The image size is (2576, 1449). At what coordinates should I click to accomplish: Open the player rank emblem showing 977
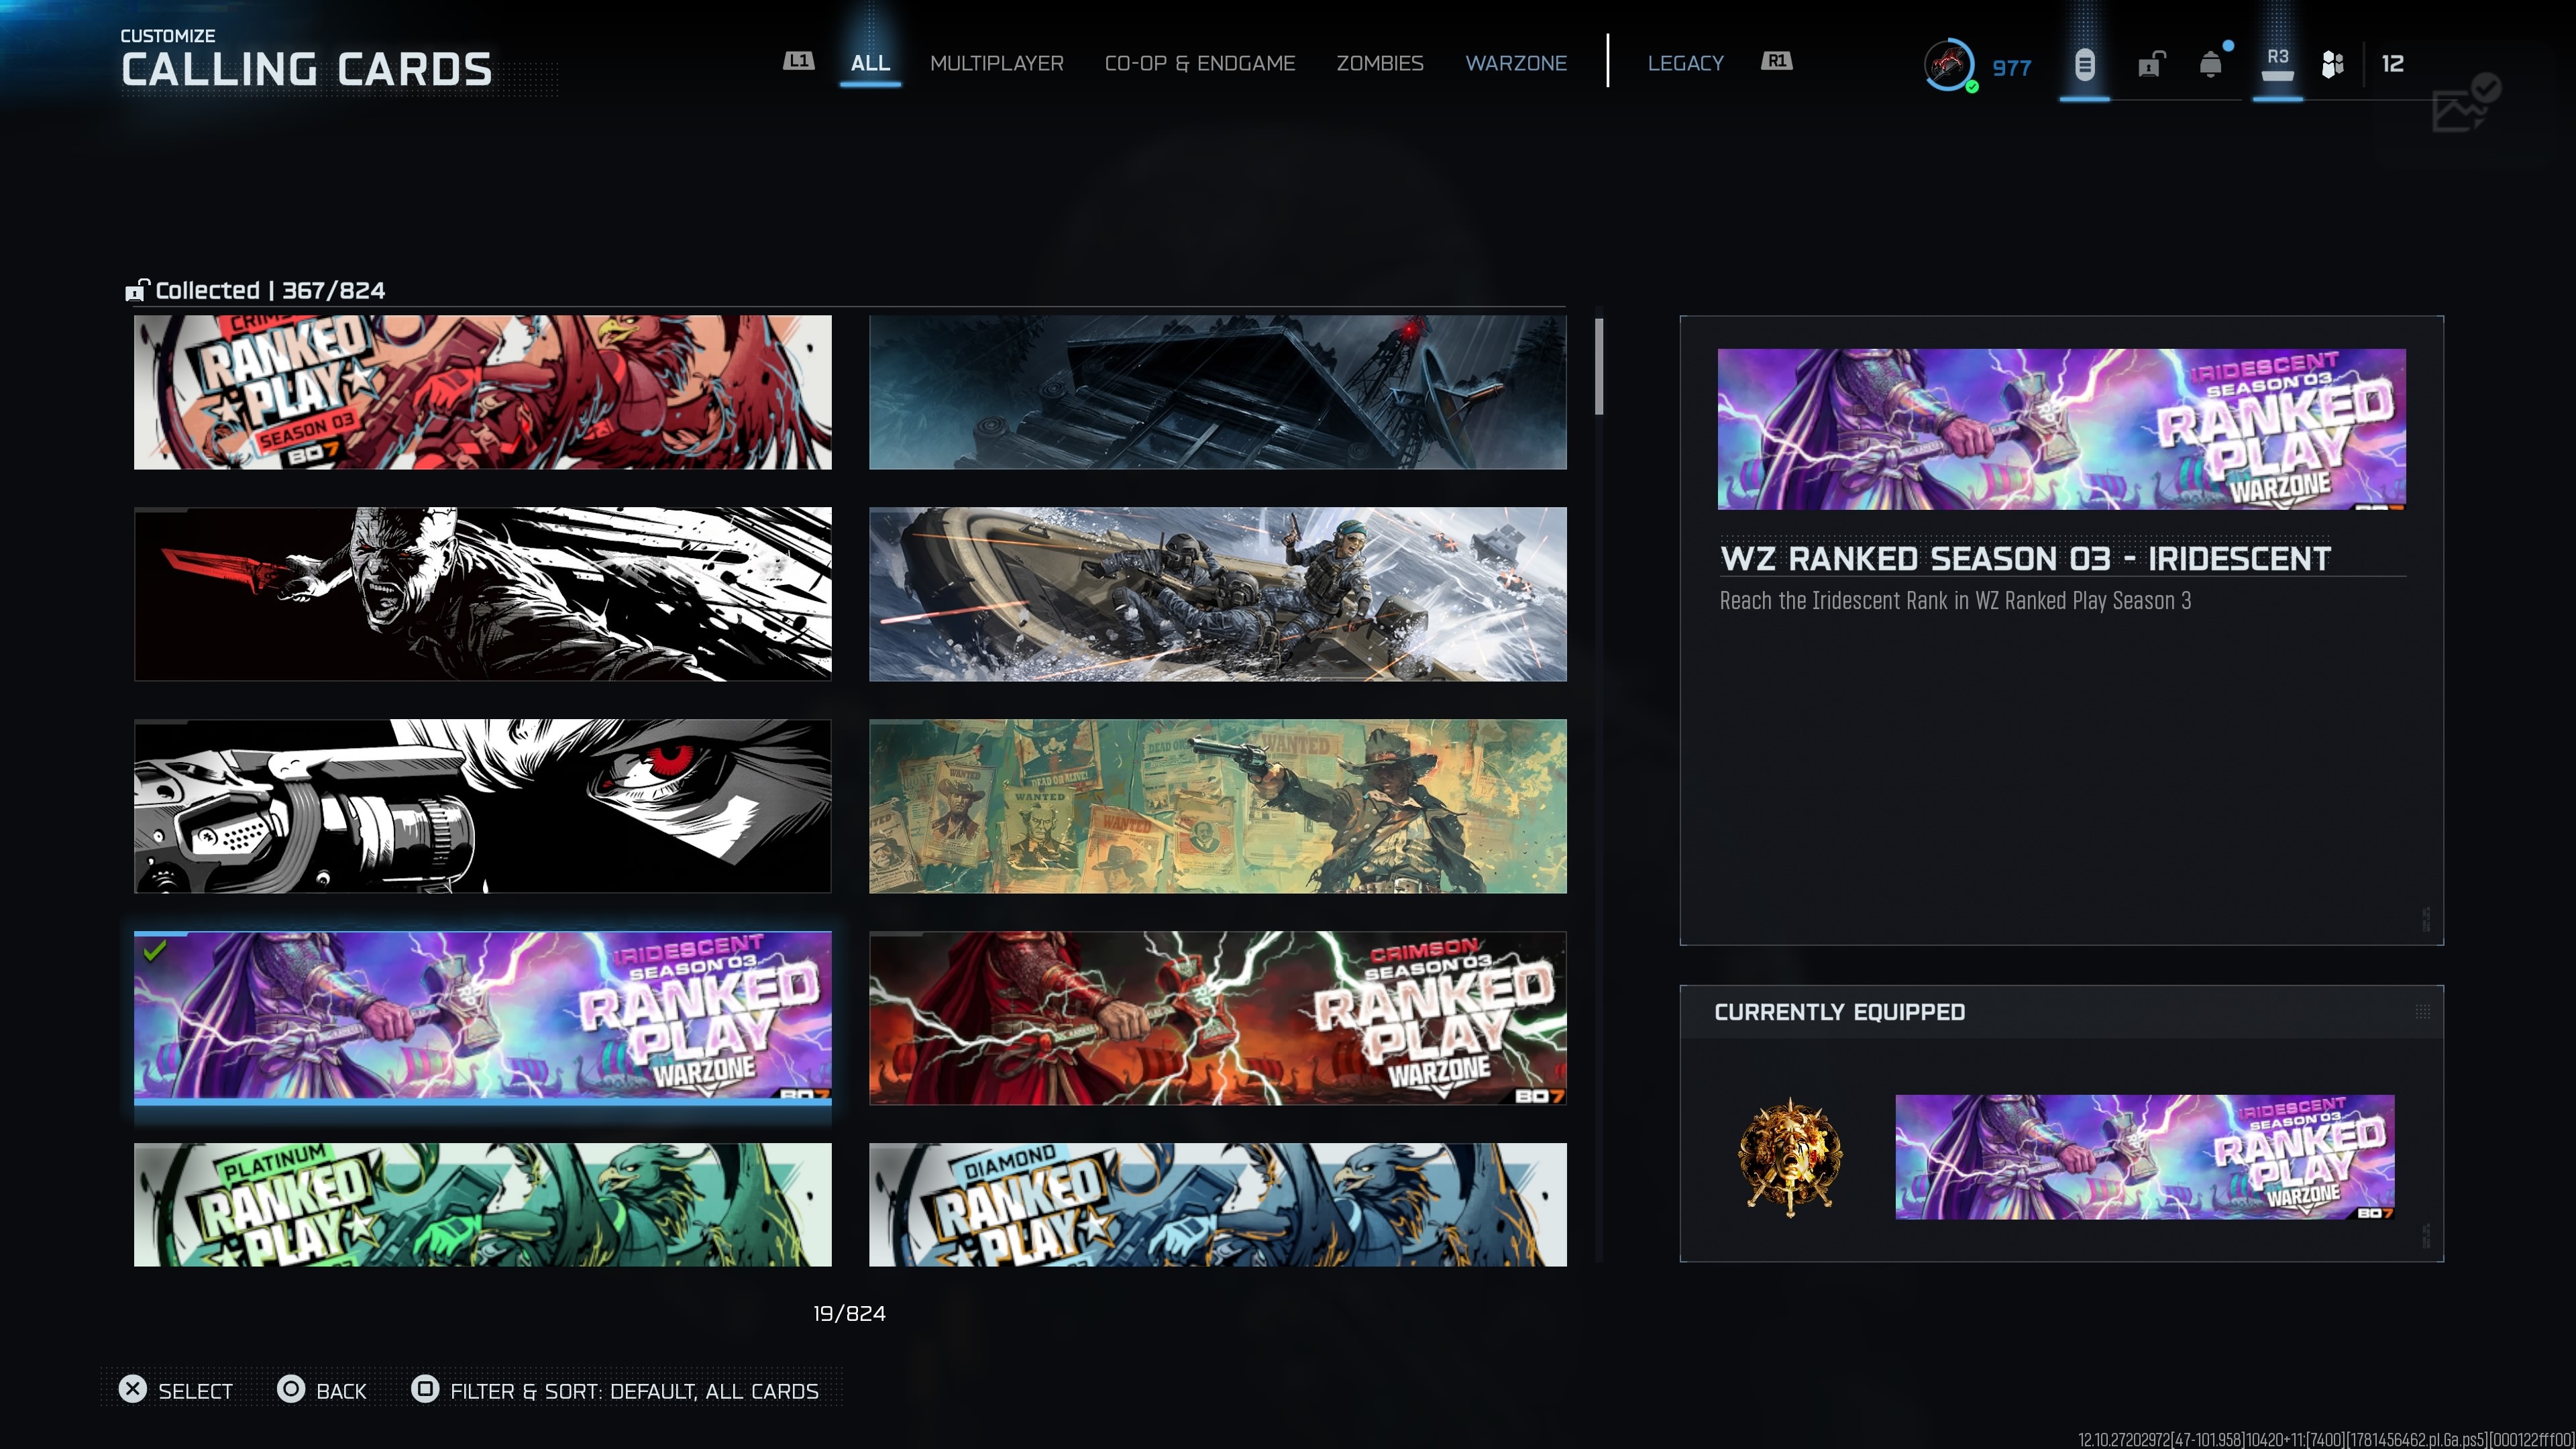pyautogui.click(x=1949, y=65)
